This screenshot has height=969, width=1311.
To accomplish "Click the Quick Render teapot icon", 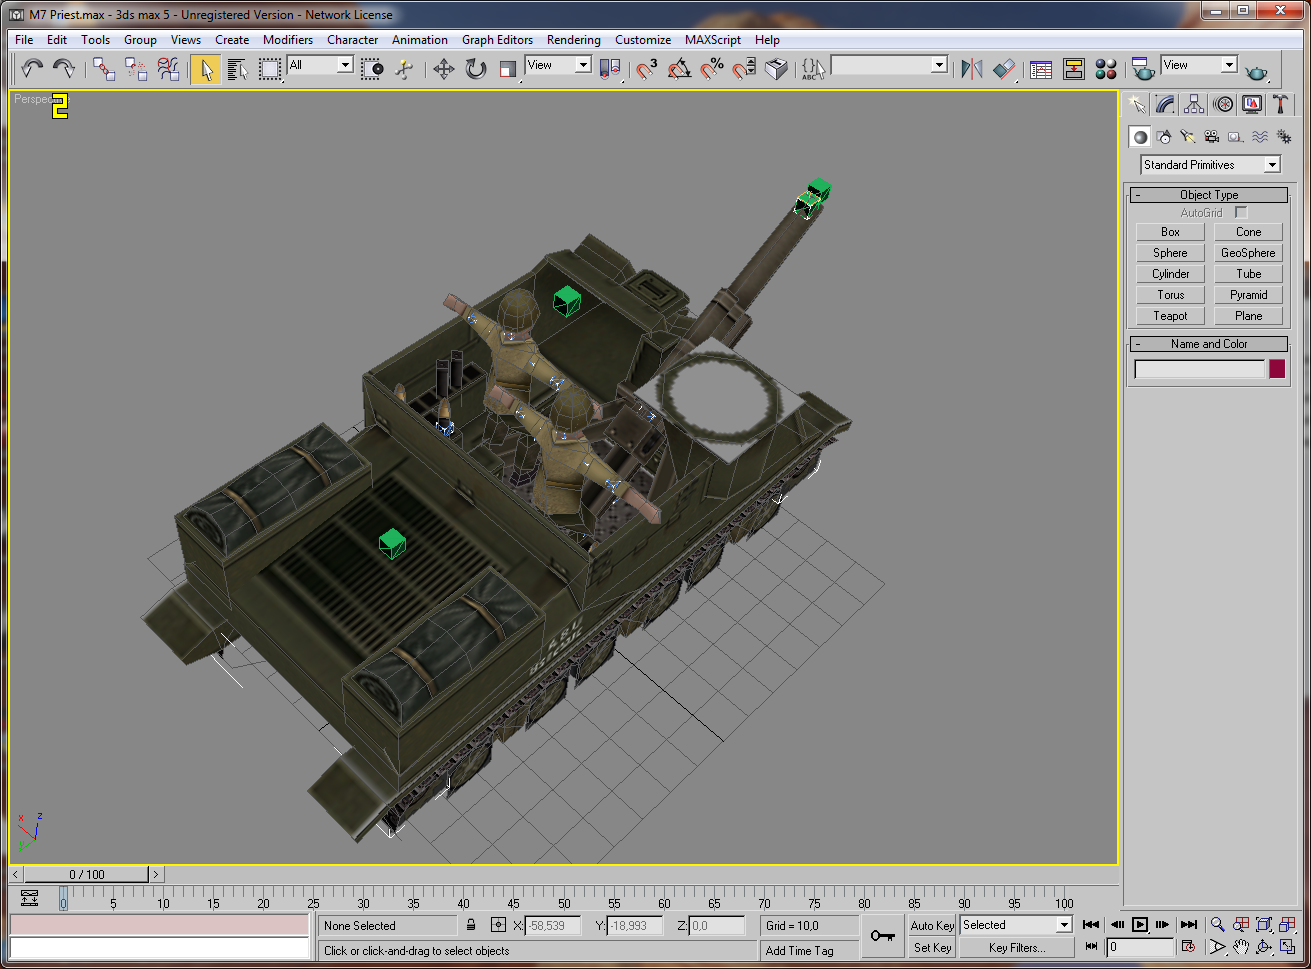I will [x=1256, y=70].
